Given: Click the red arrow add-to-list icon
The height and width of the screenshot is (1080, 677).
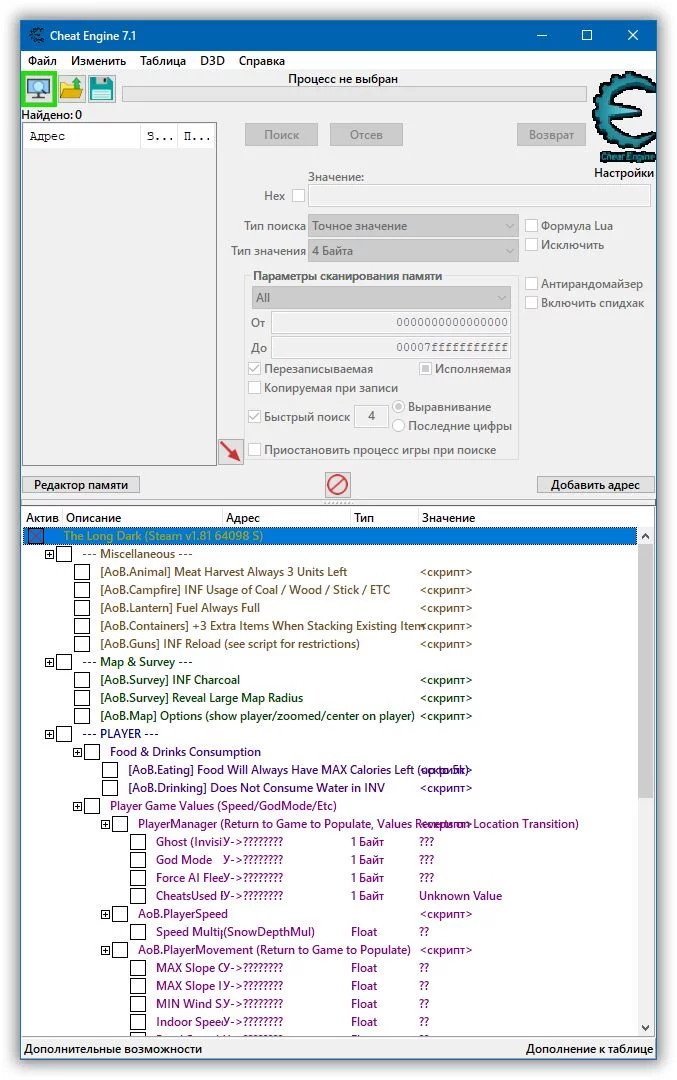Looking at the screenshot, I should 231,451.
